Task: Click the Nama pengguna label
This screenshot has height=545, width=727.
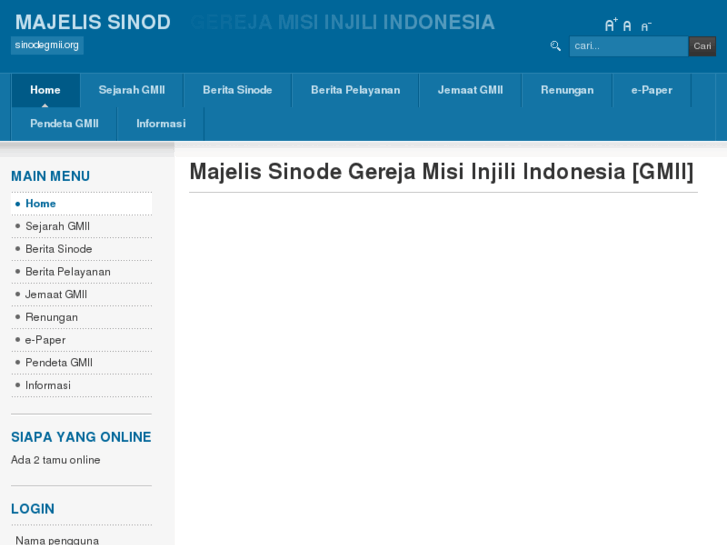Action: tap(57, 540)
